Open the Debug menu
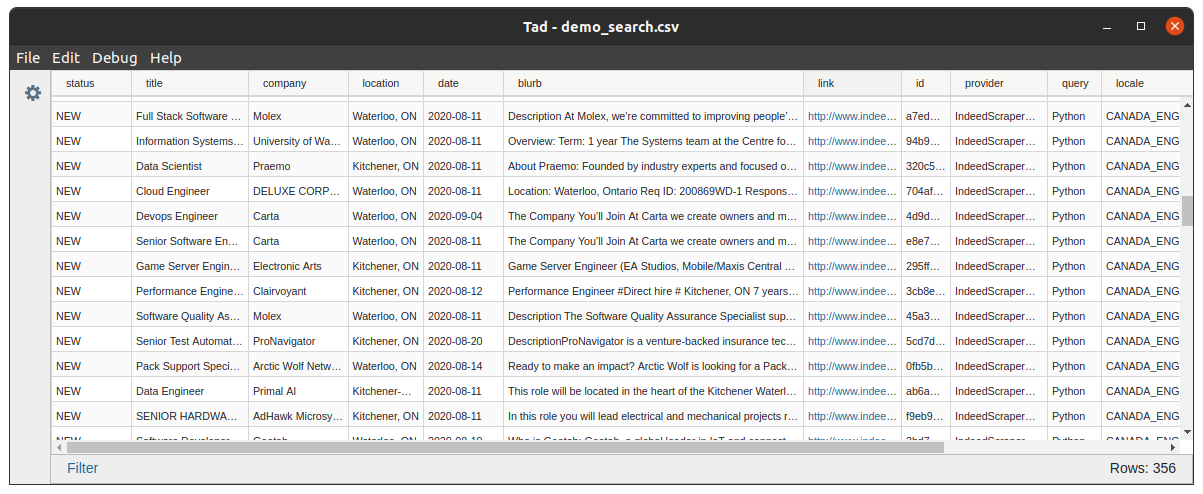Screen dimensions: 1203x494 (x=115, y=58)
